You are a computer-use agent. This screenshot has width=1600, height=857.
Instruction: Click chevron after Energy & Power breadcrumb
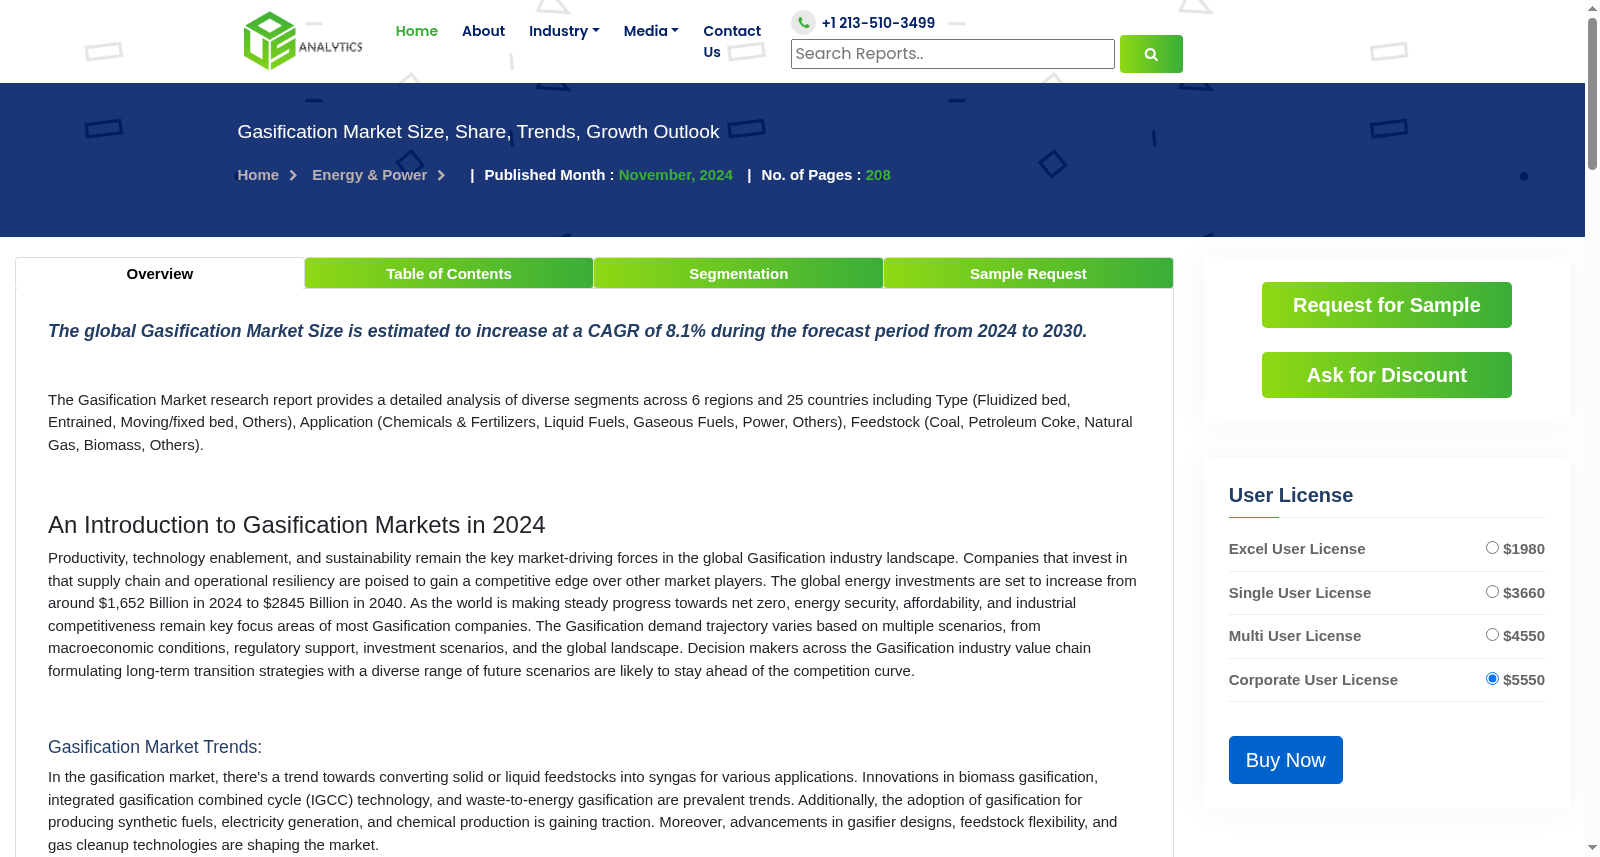[441, 175]
